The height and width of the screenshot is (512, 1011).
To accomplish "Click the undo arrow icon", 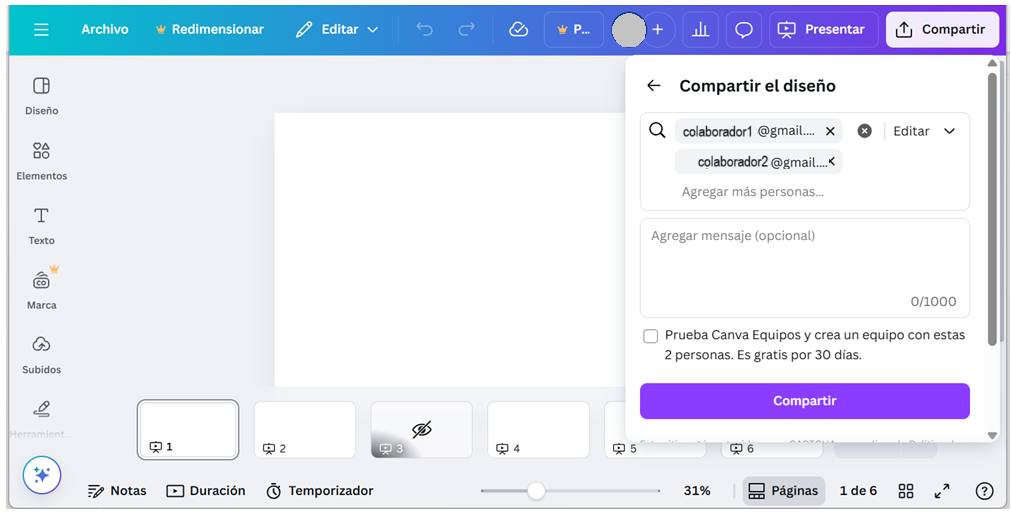I will click(425, 30).
